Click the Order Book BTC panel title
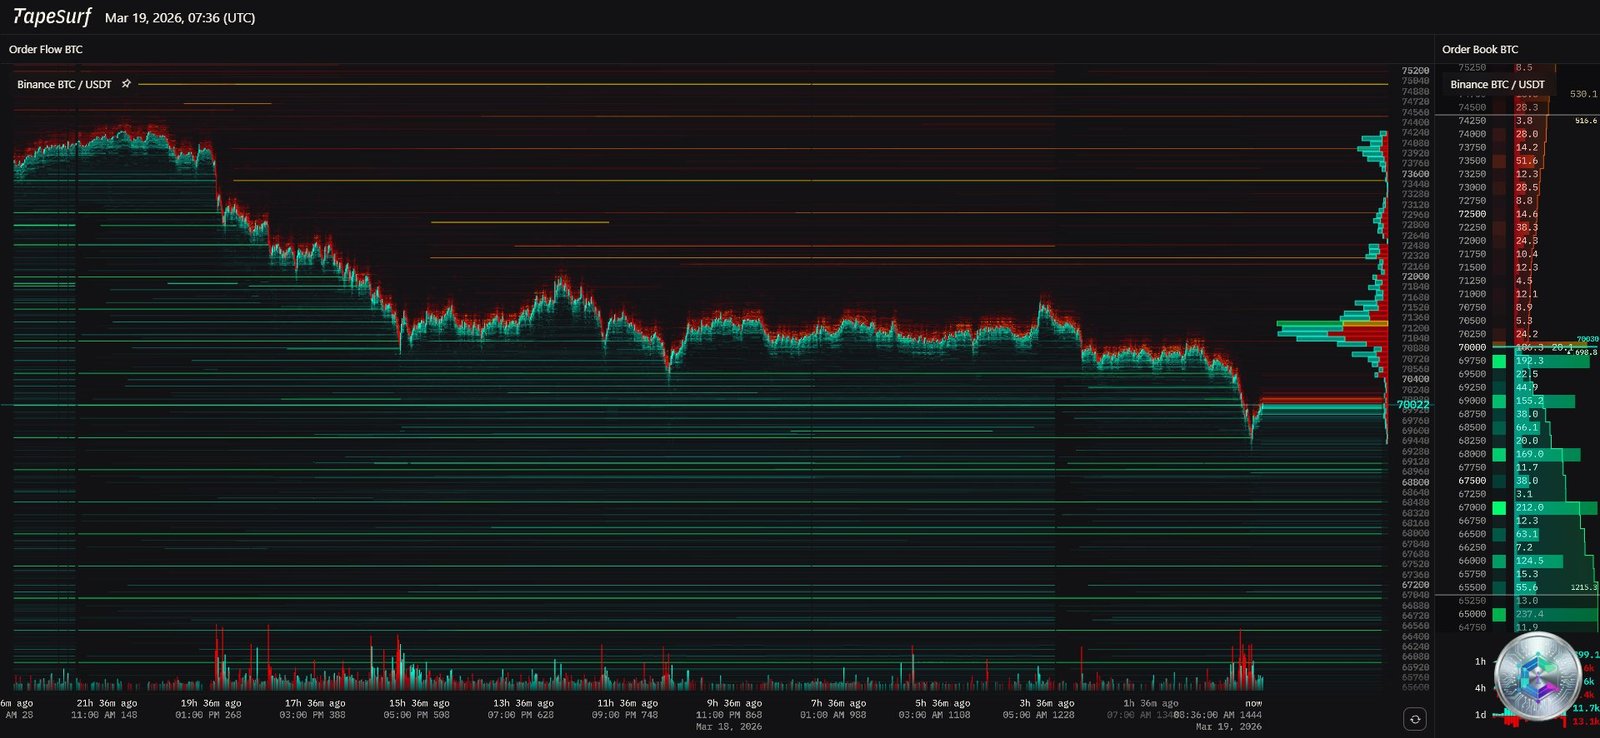Image resolution: width=1600 pixels, height=738 pixels. click(1480, 49)
